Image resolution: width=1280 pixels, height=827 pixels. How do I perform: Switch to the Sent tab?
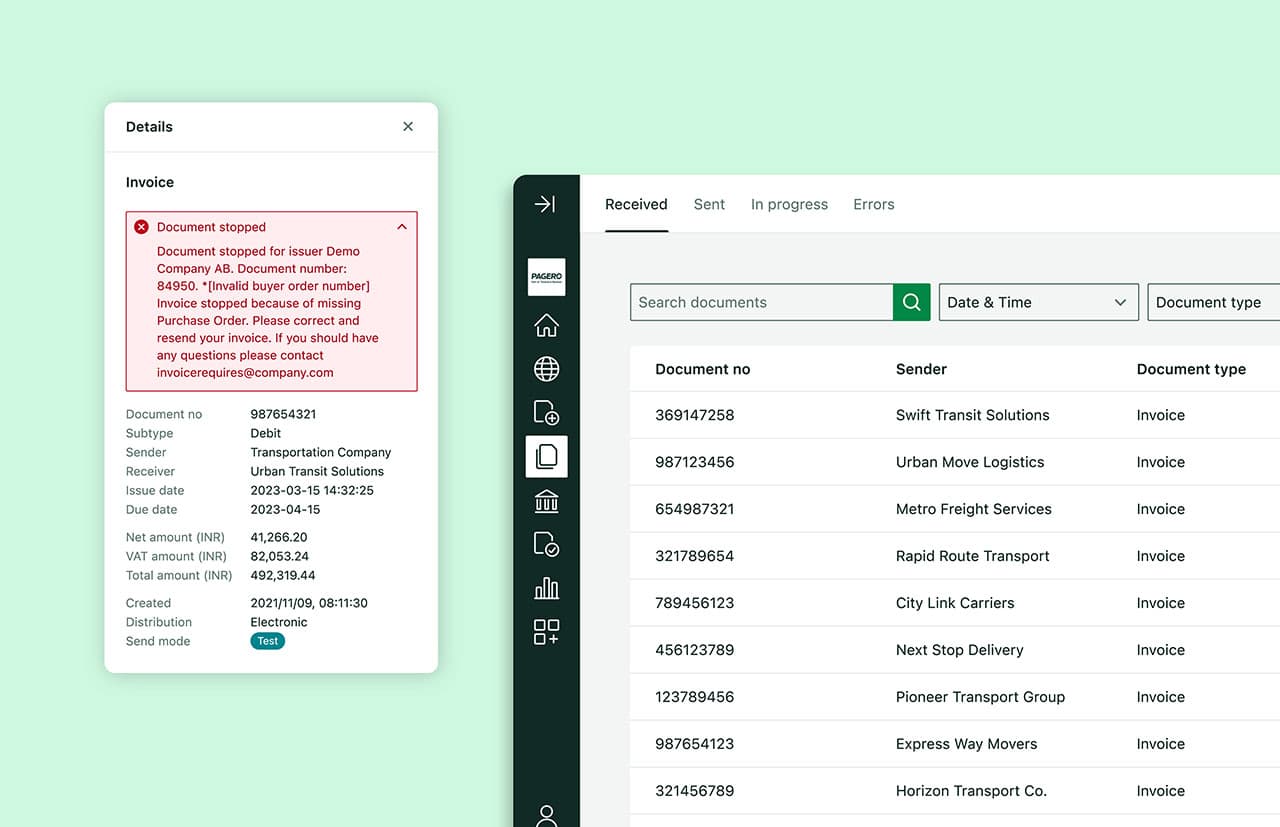[x=709, y=204]
